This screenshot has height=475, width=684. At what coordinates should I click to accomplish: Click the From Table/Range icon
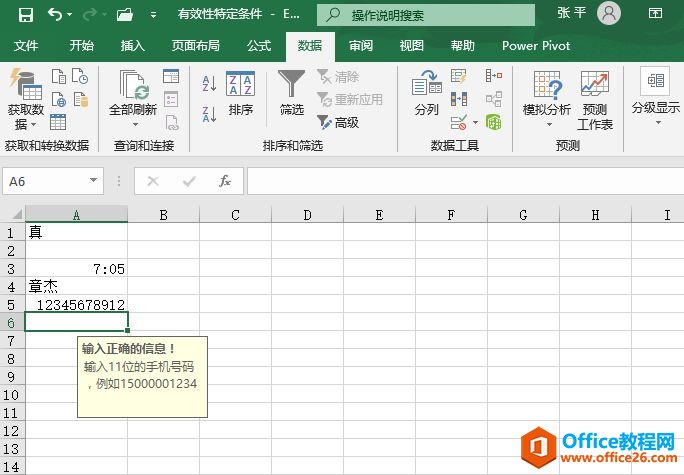click(x=58, y=123)
